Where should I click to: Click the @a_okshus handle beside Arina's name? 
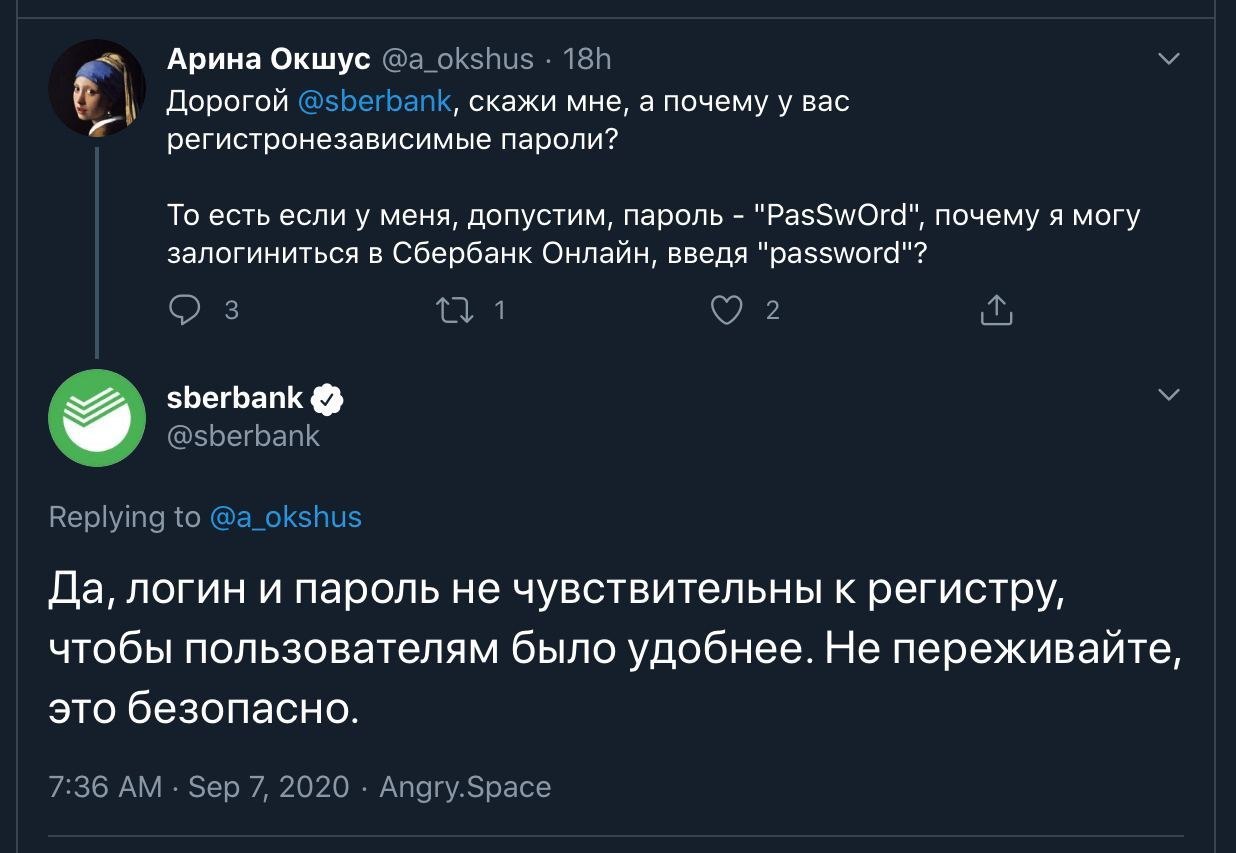pyautogui.click(x=458, y=60)
